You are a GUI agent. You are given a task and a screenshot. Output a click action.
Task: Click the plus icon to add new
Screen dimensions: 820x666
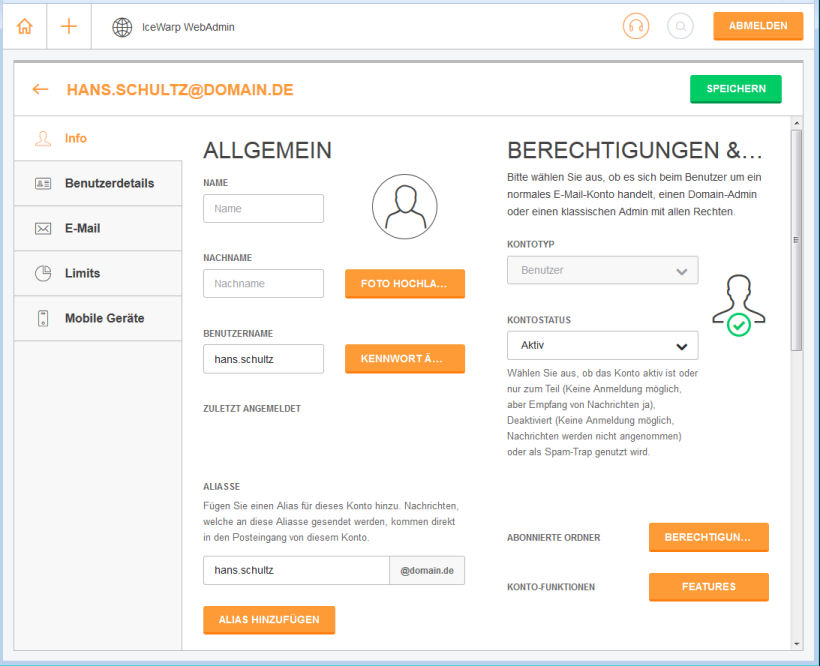pyautogui.click(x=69, y=27)
